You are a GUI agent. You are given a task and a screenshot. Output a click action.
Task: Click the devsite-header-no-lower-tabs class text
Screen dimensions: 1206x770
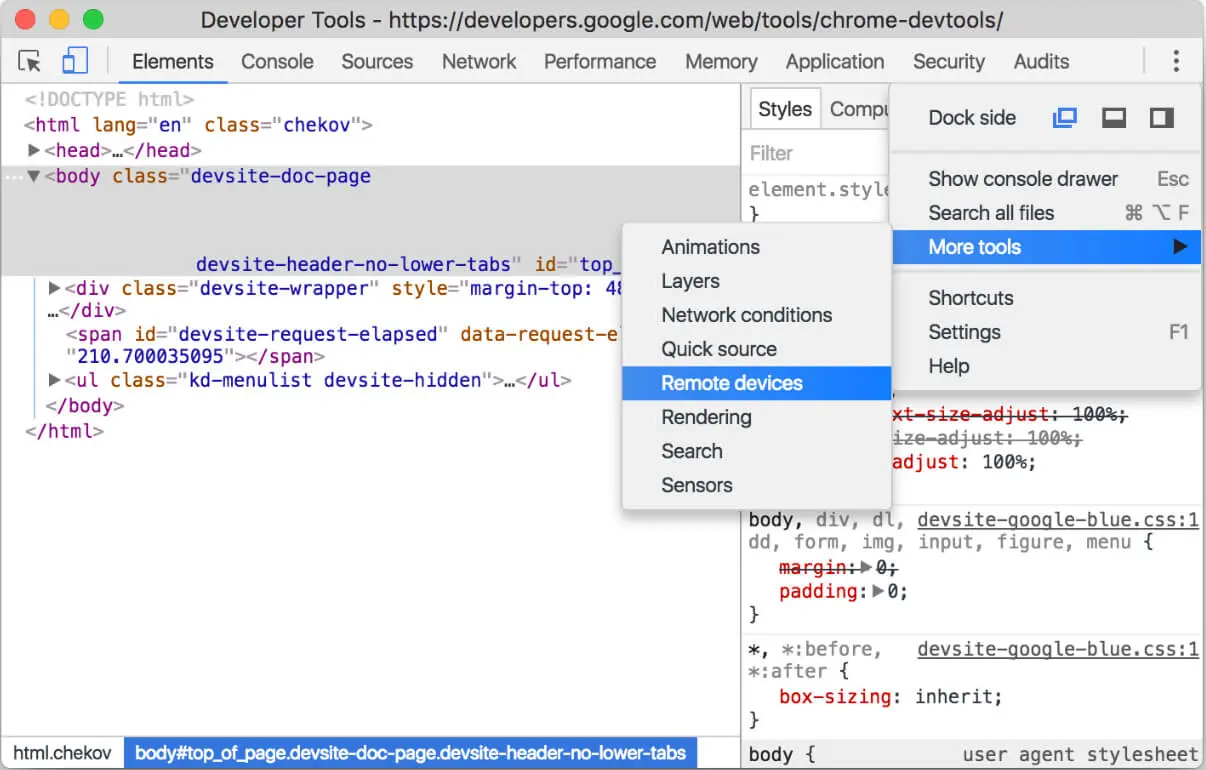(354, 265)
